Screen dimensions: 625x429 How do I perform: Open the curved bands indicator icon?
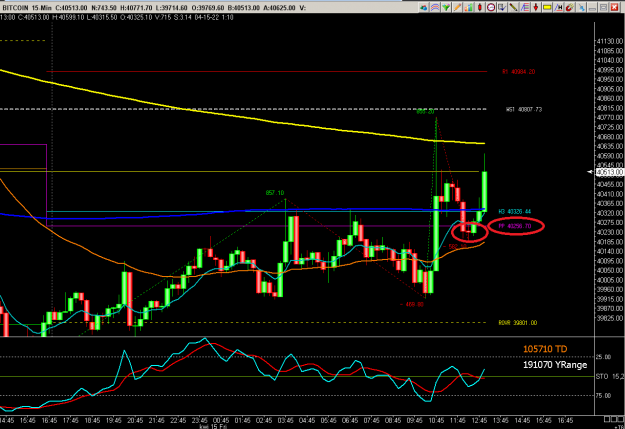click(435, 7)
